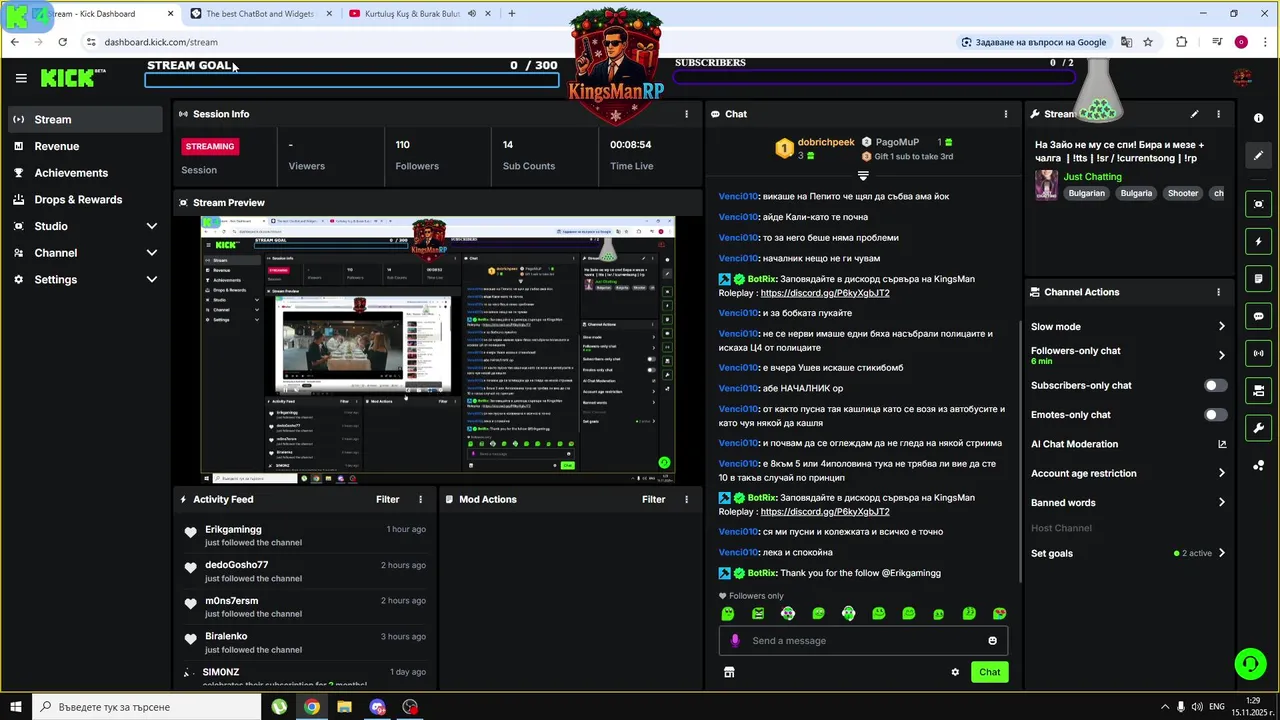This screenshot has width=1280, height=720.
Task: Open the Mod Actions three-dot menu
Action: (686, 499)
